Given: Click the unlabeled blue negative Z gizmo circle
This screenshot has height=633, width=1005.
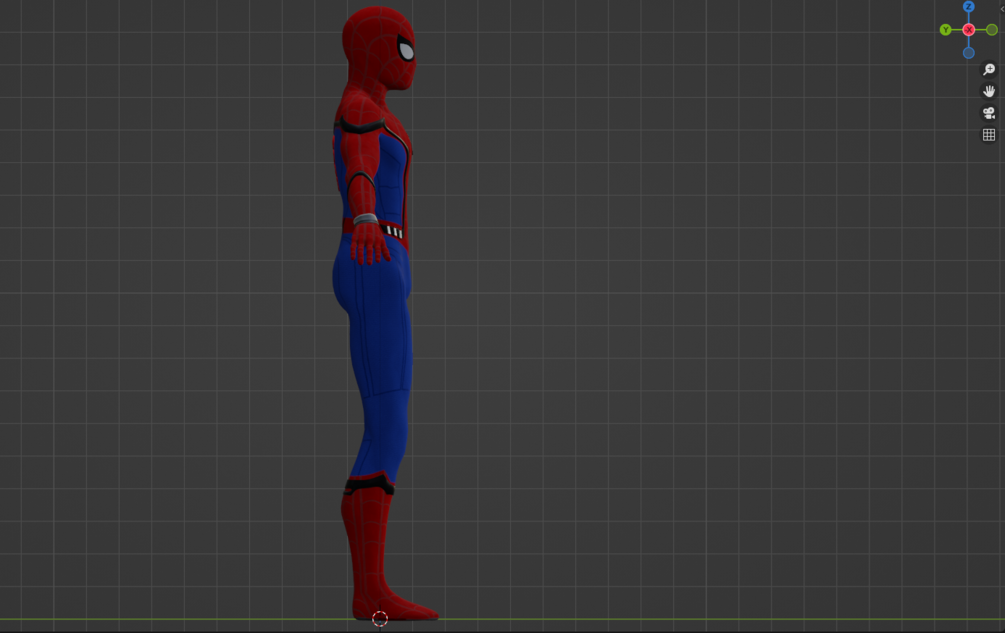Looking at the screenshot, I should 968,53.
